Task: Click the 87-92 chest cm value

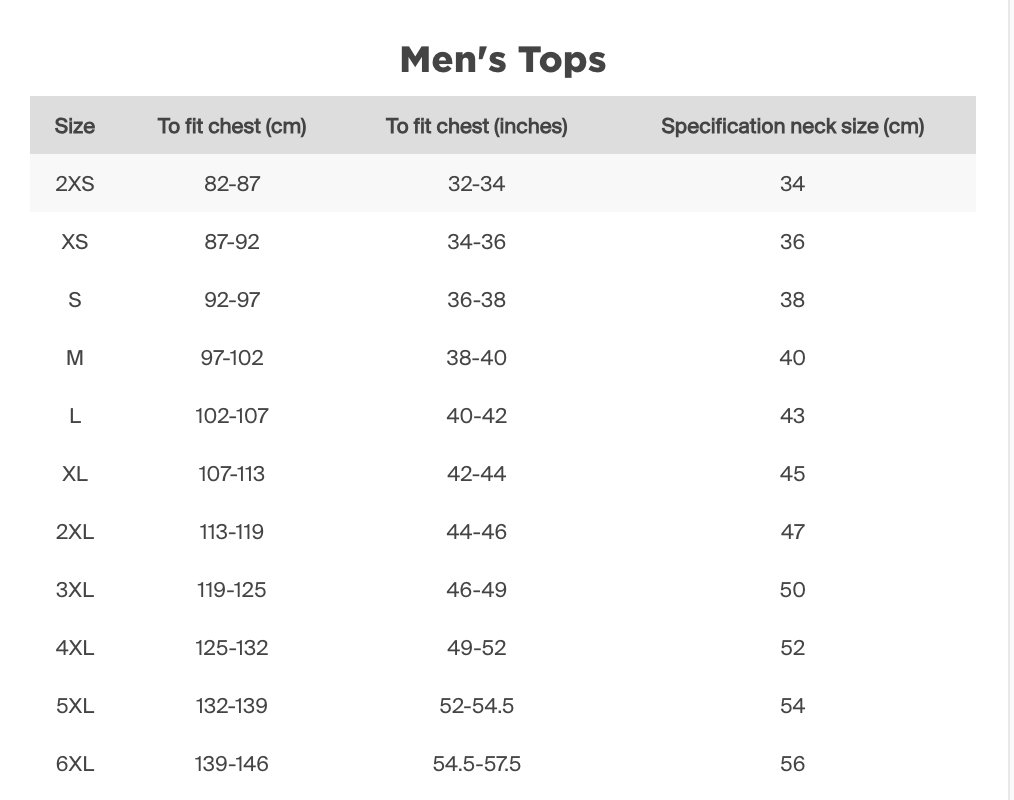Action: point(232,242)
